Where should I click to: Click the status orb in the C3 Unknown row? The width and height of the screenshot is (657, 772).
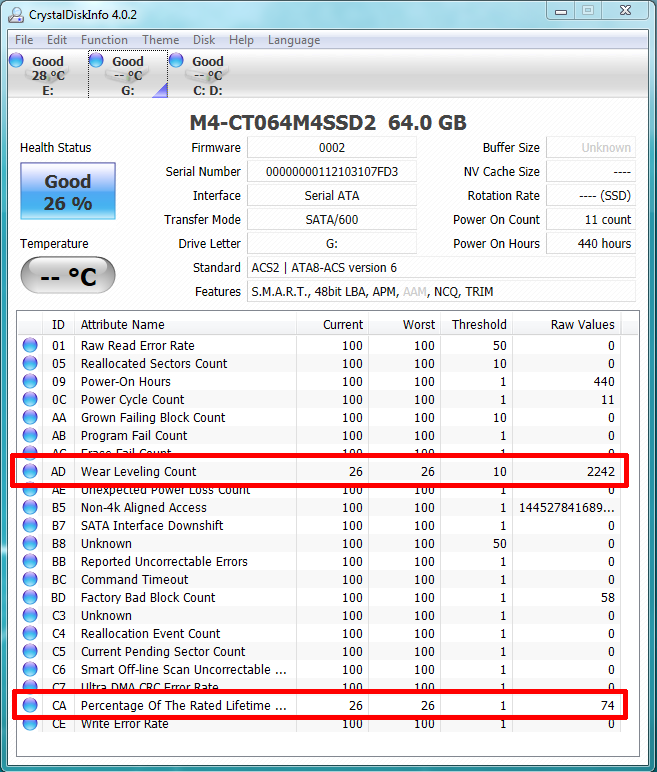click(30, 615)
